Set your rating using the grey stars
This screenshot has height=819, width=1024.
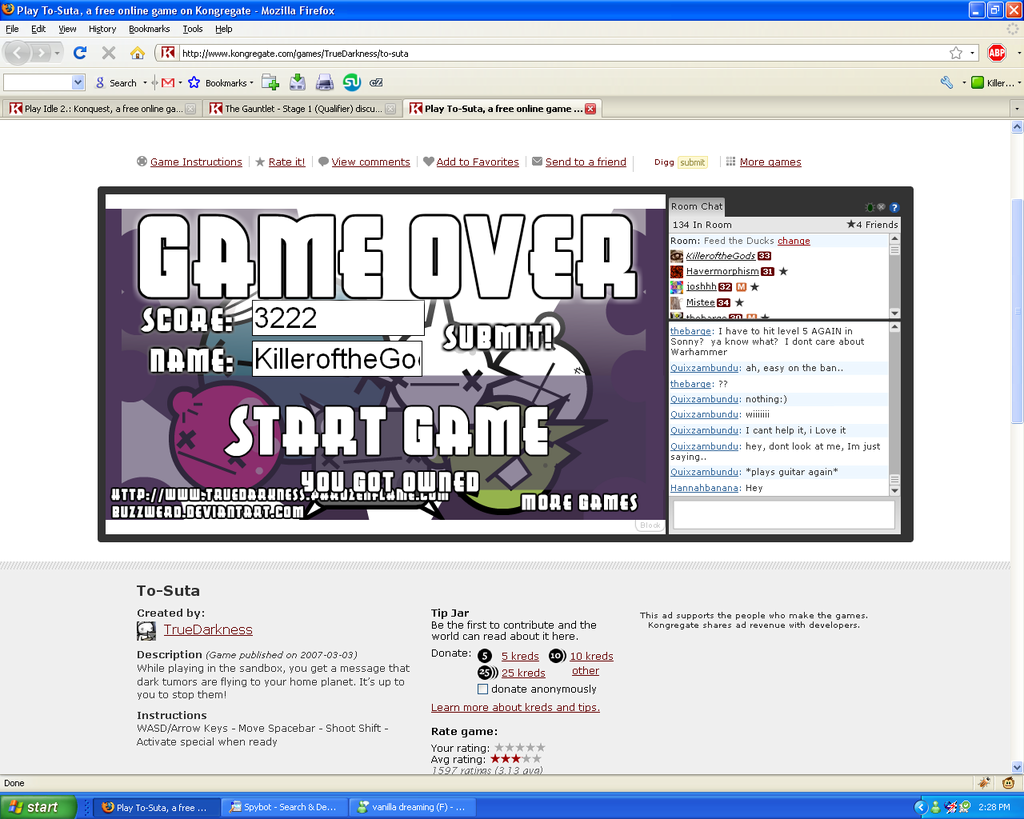tap(519, 748)
